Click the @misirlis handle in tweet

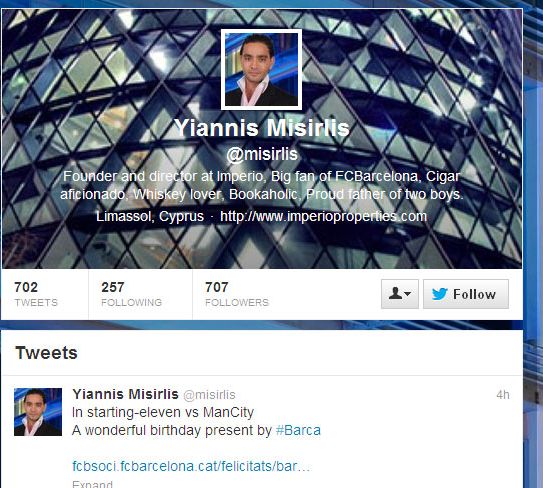[209, 395]
